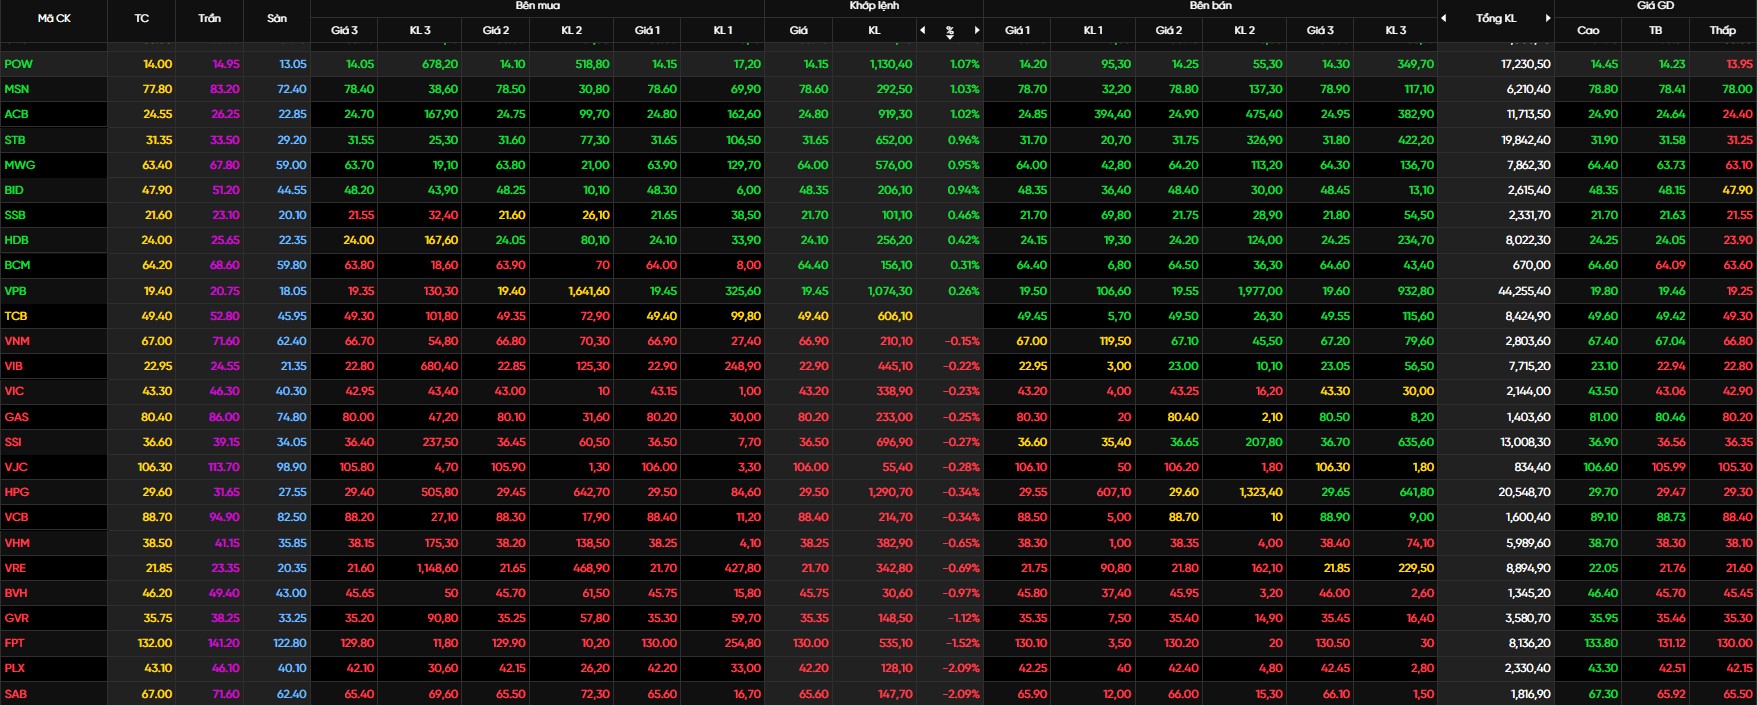Click the right arrow beside the % column header

[977, 30]
